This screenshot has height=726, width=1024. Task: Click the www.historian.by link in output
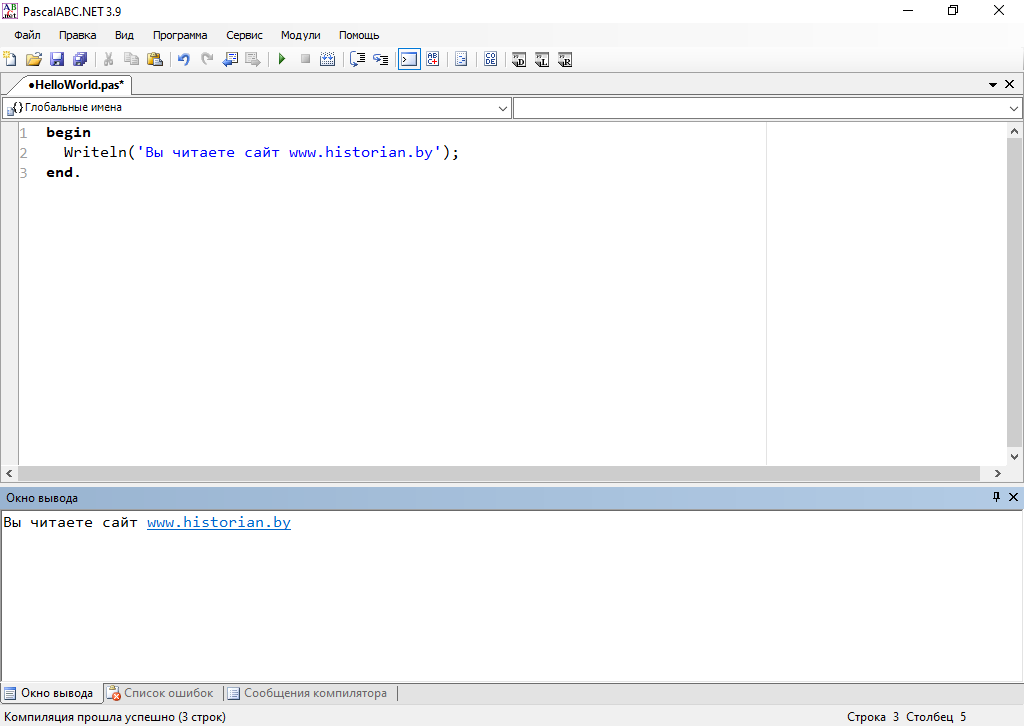(x=218, y=523)
